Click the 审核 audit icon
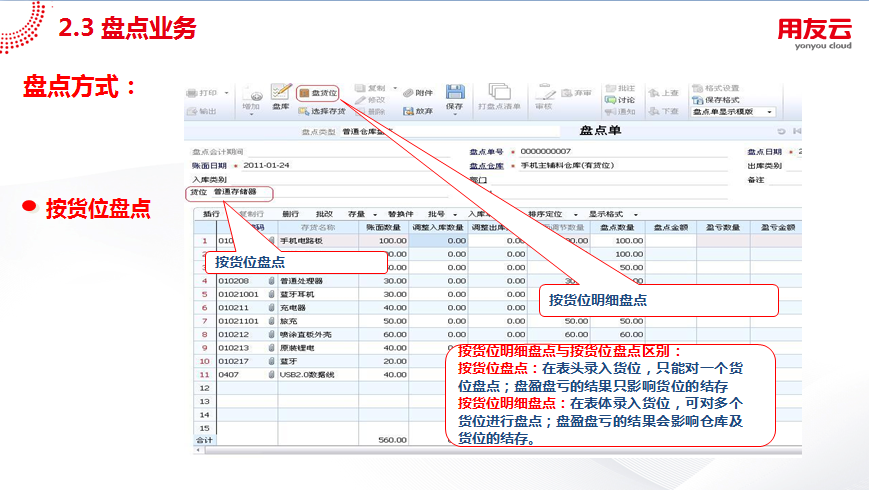The width and height of the screenshot is (869, 490). point(545,92)
